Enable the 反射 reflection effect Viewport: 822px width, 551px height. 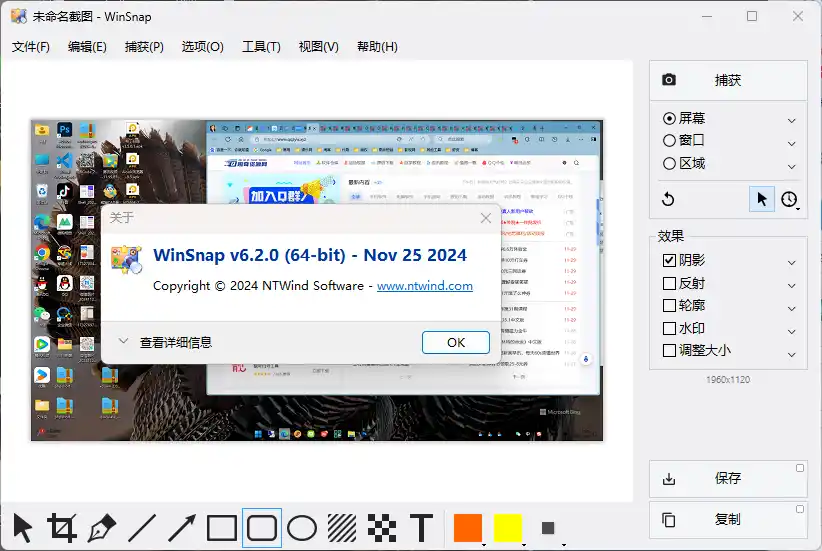[669, 283]
